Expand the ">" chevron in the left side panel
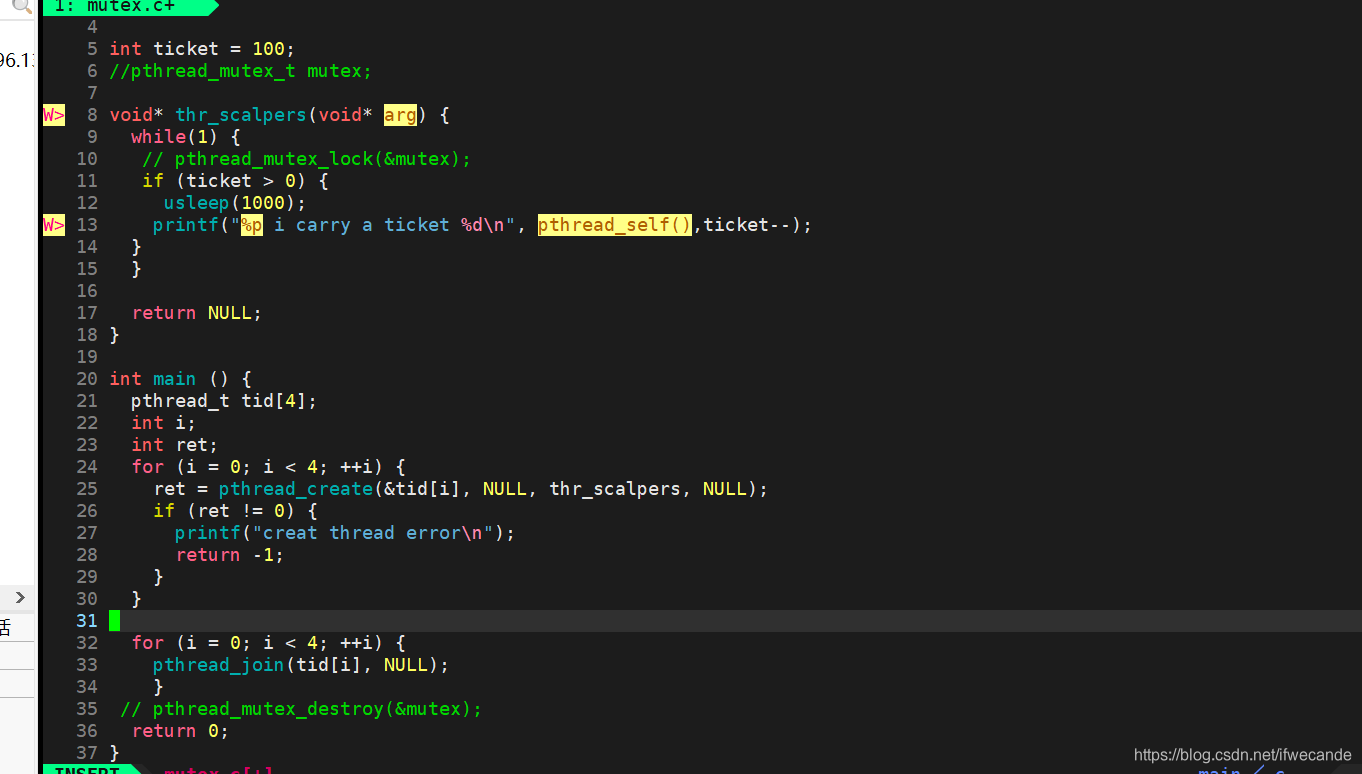This screenshot has height=774, width=1362. pyautogui.click(x=19, y=598)
